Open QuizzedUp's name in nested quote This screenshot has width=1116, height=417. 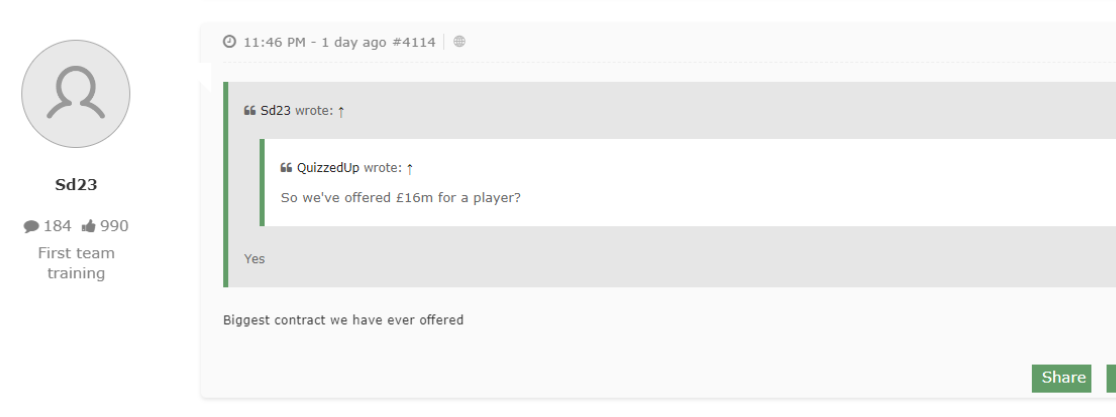(x=328, y=168)
